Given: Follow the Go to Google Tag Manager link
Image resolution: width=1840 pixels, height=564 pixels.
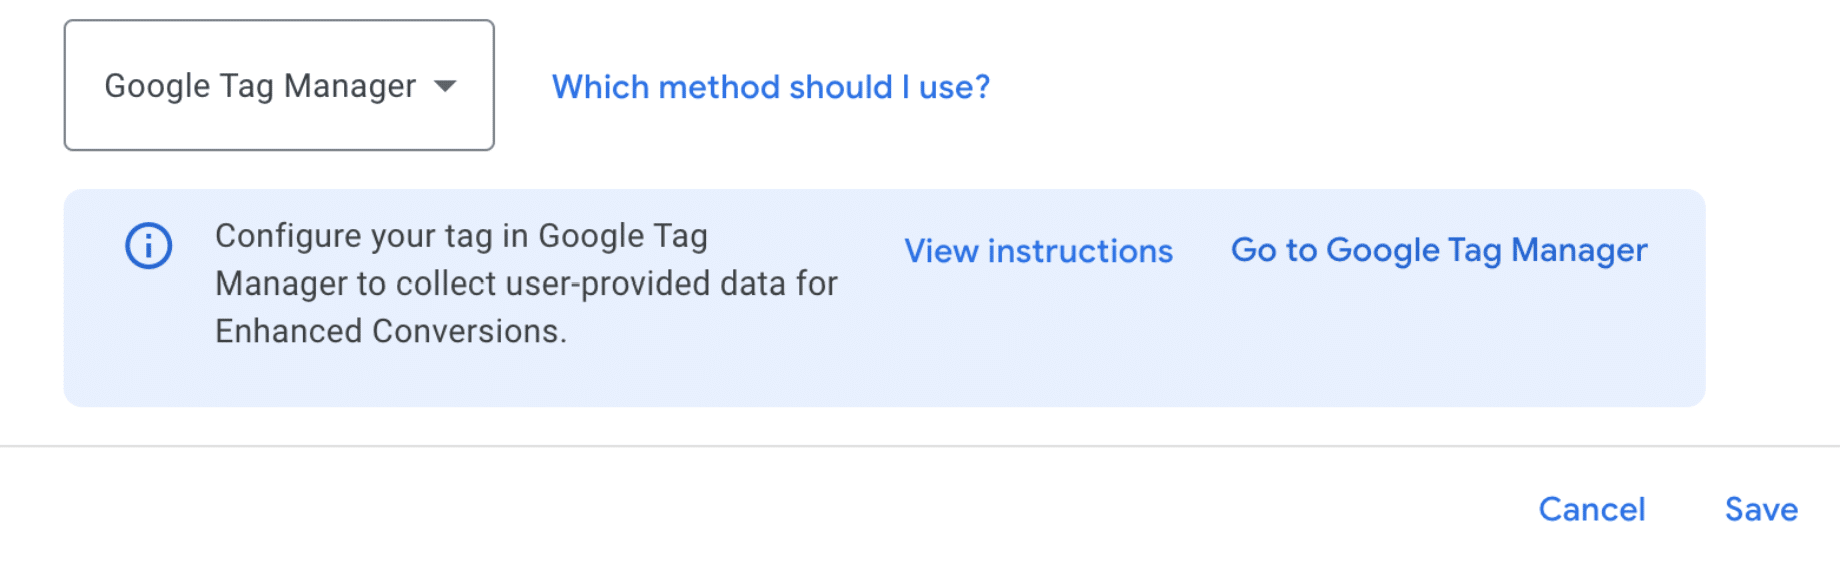Looking at the screenshot, I should [x=1439, y=250].
